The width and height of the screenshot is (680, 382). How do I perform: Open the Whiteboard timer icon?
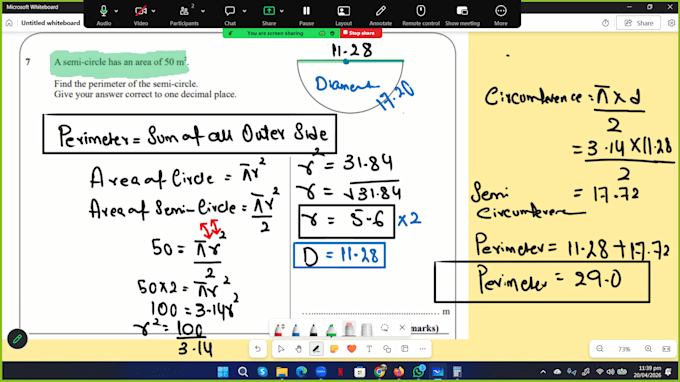605,23
